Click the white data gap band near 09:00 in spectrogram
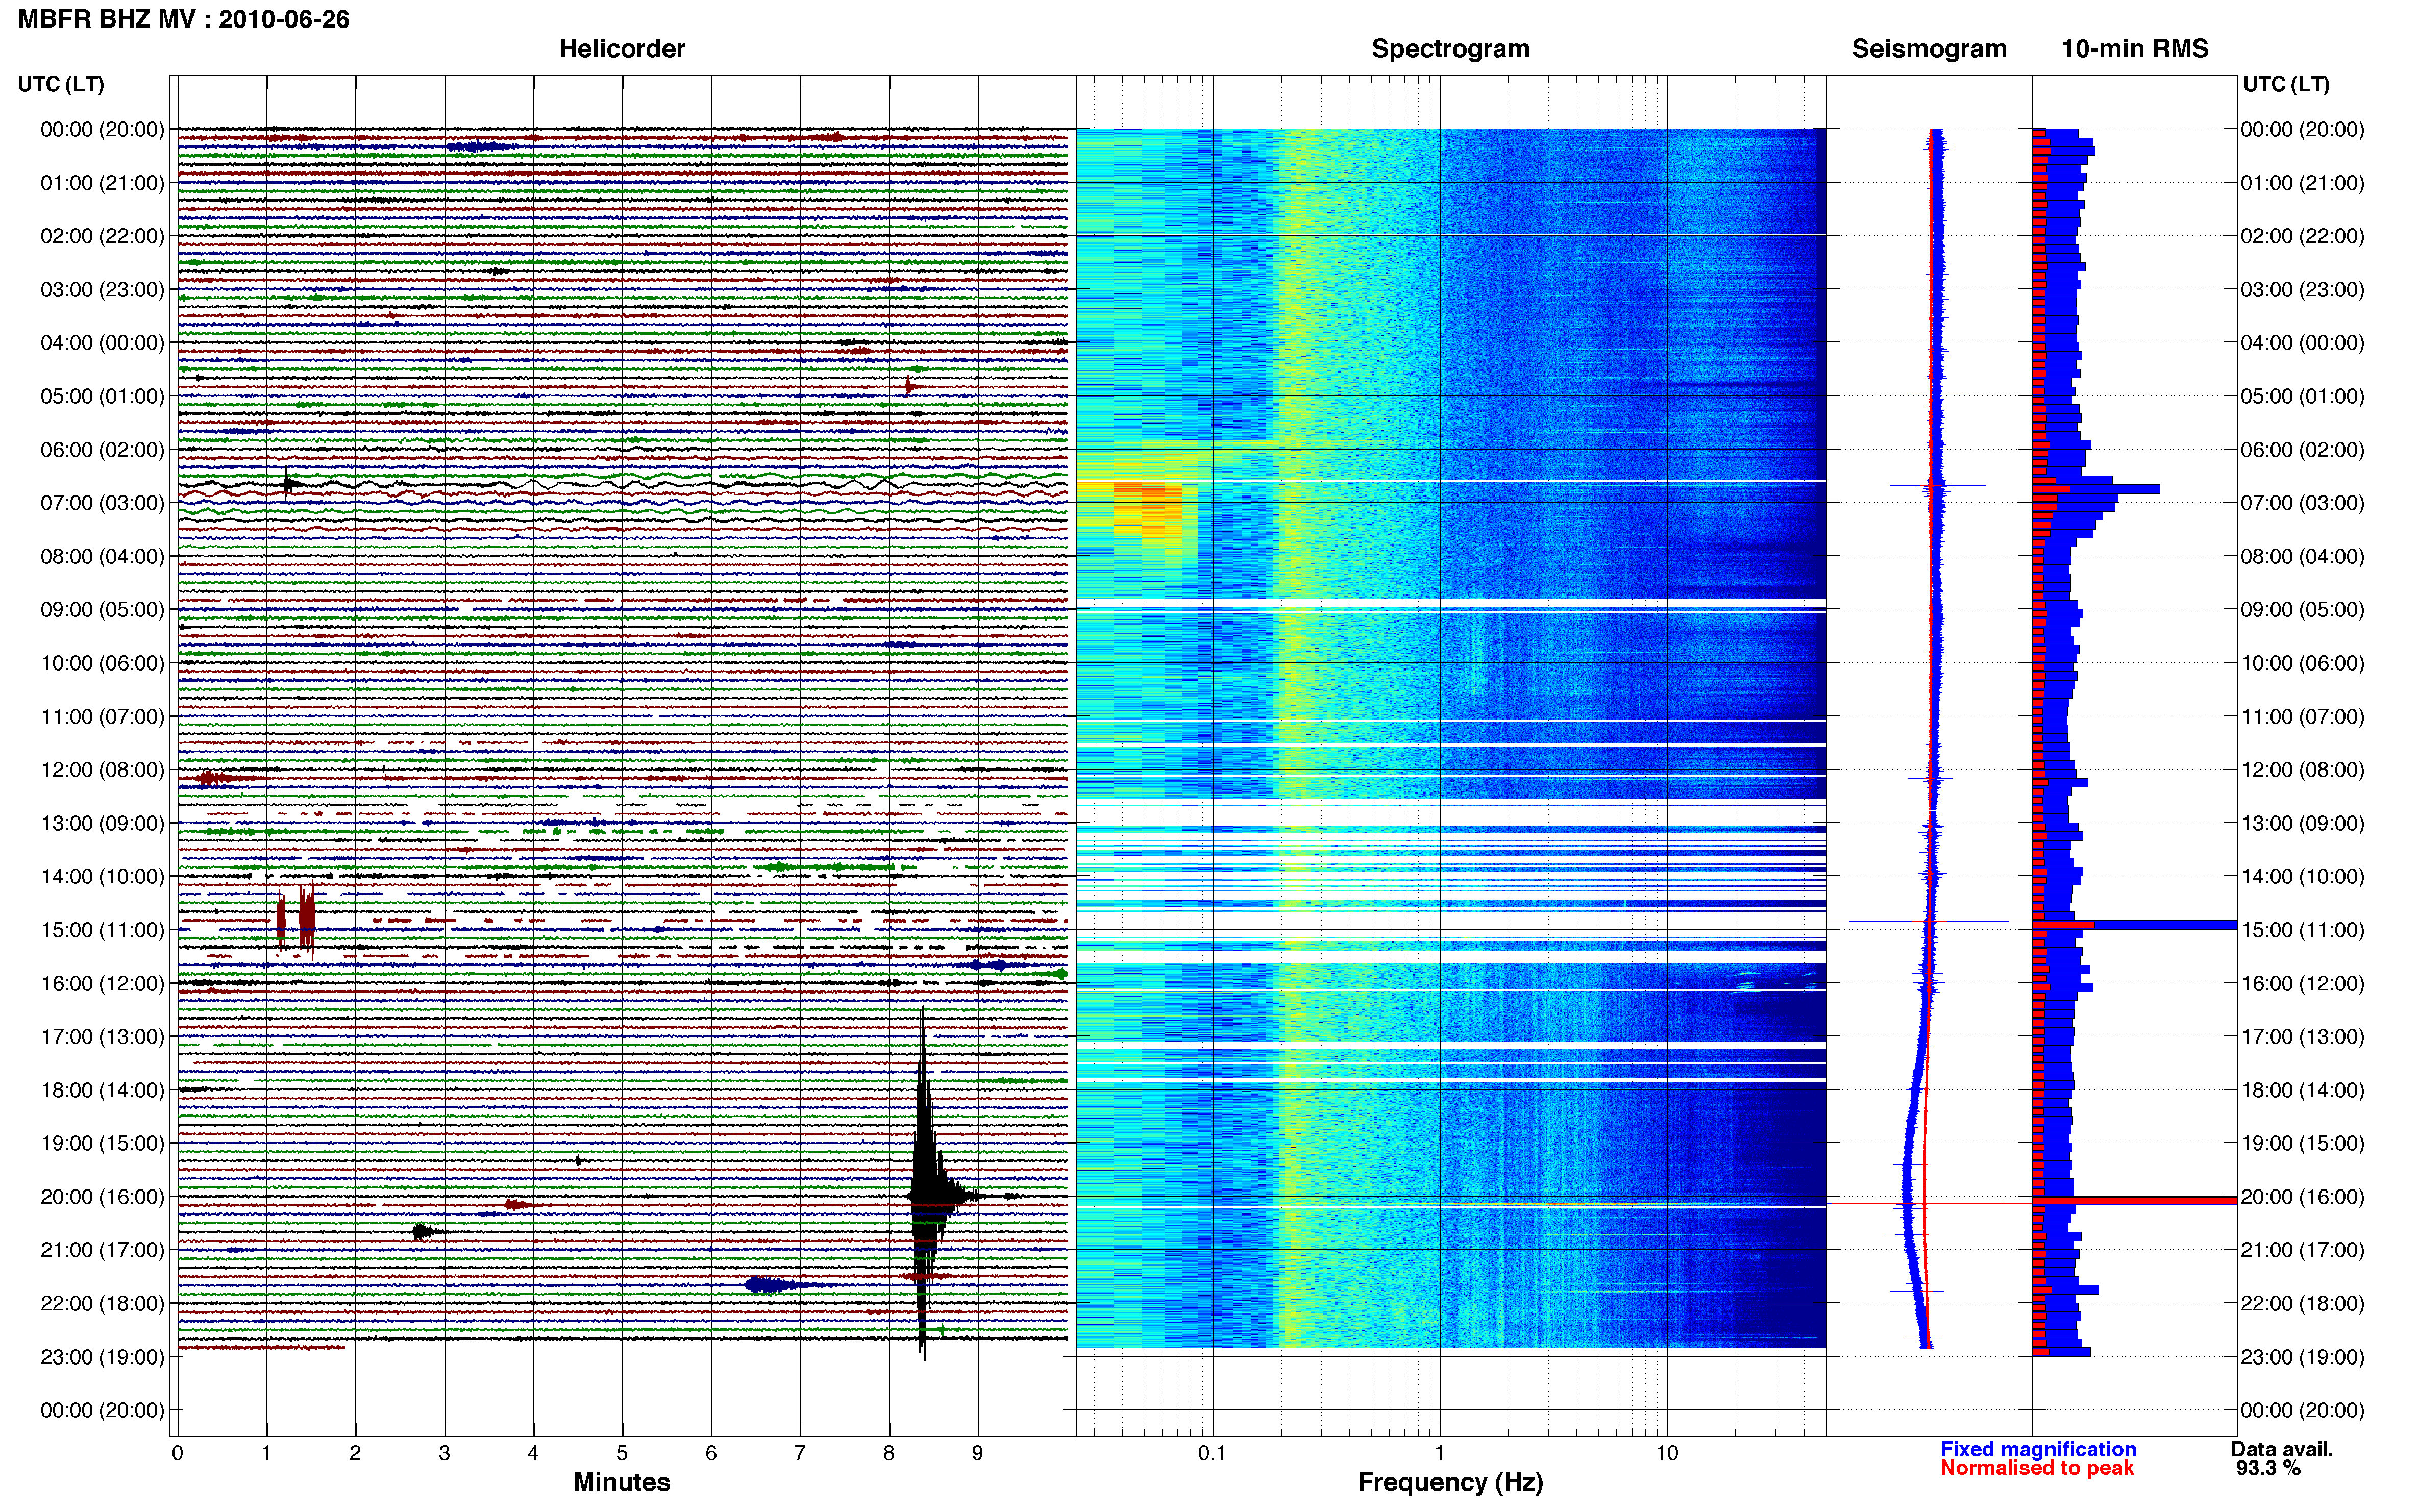The image size is (2419, 1512). pyautogui.click(x=1450, y=604)
